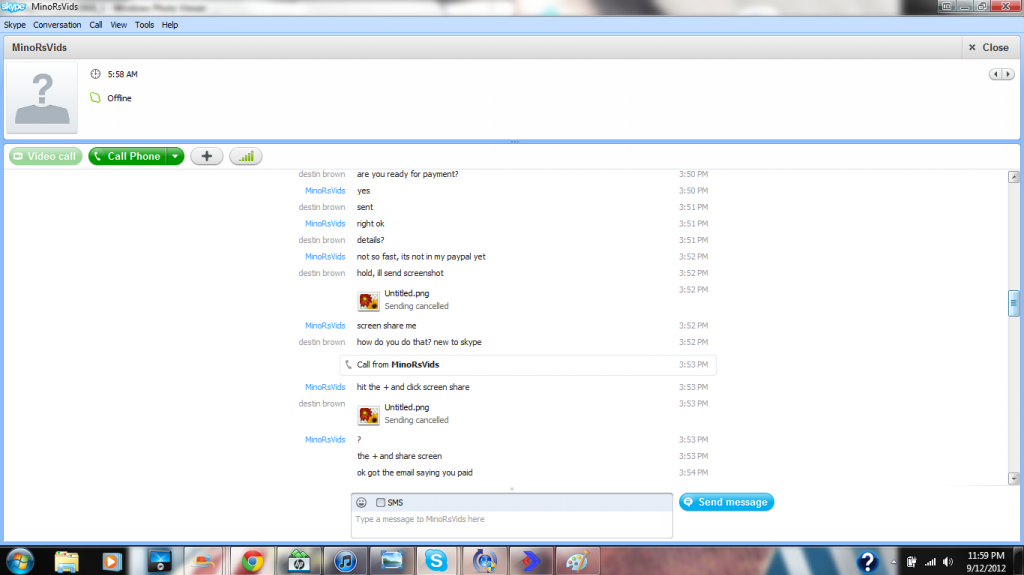Click the right profile navigation arrow
This screenshot has width=1024, height=575.
pos(1008,74)
